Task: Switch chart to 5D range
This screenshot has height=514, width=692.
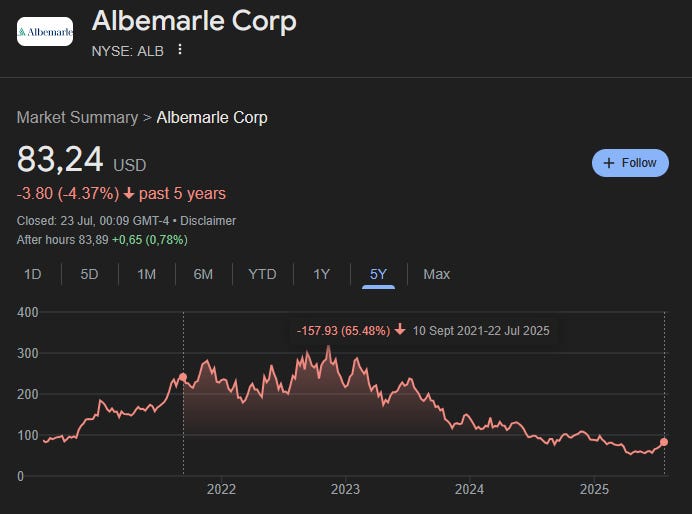Action: tap(89, 274)
